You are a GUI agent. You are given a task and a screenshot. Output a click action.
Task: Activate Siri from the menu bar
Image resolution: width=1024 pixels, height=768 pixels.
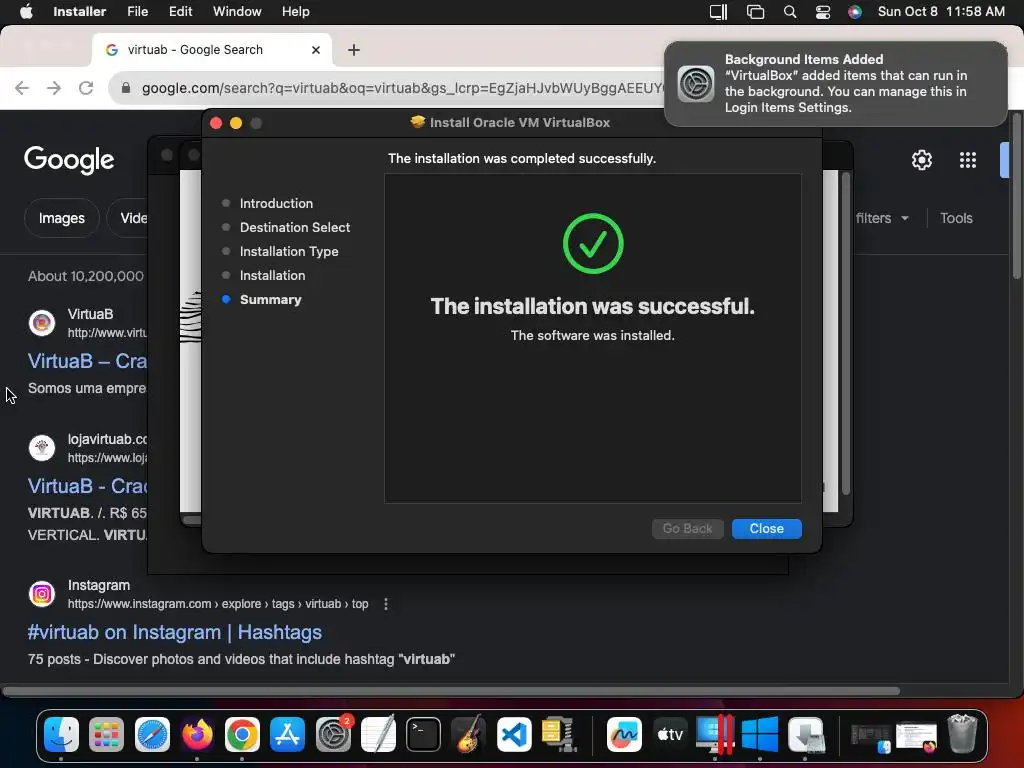[854, 12]
